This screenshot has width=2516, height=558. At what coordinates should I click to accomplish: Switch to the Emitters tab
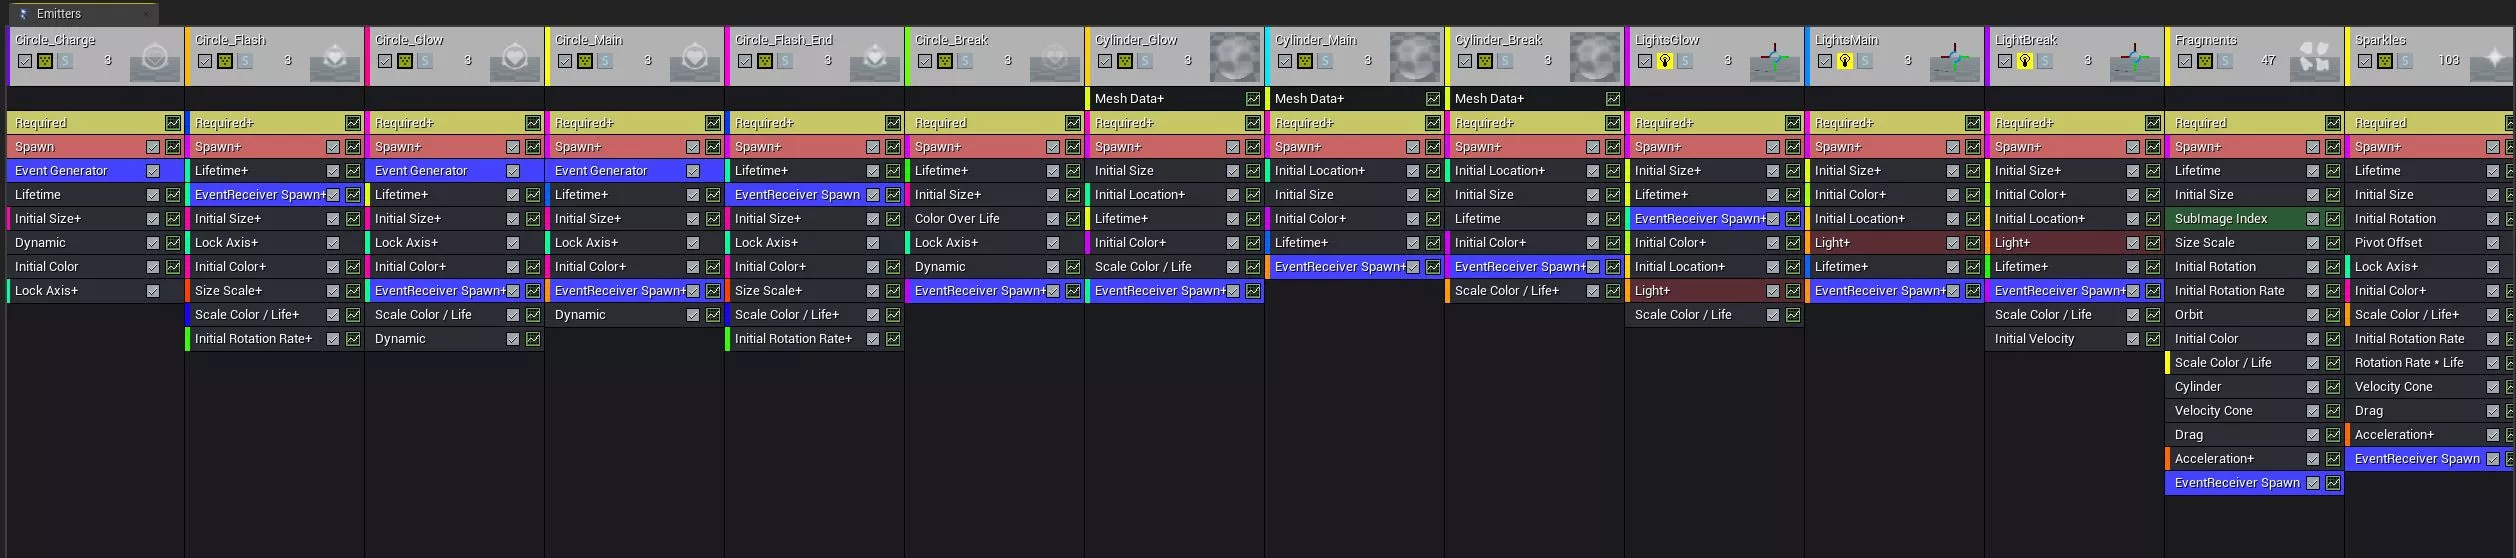point(58,14)
